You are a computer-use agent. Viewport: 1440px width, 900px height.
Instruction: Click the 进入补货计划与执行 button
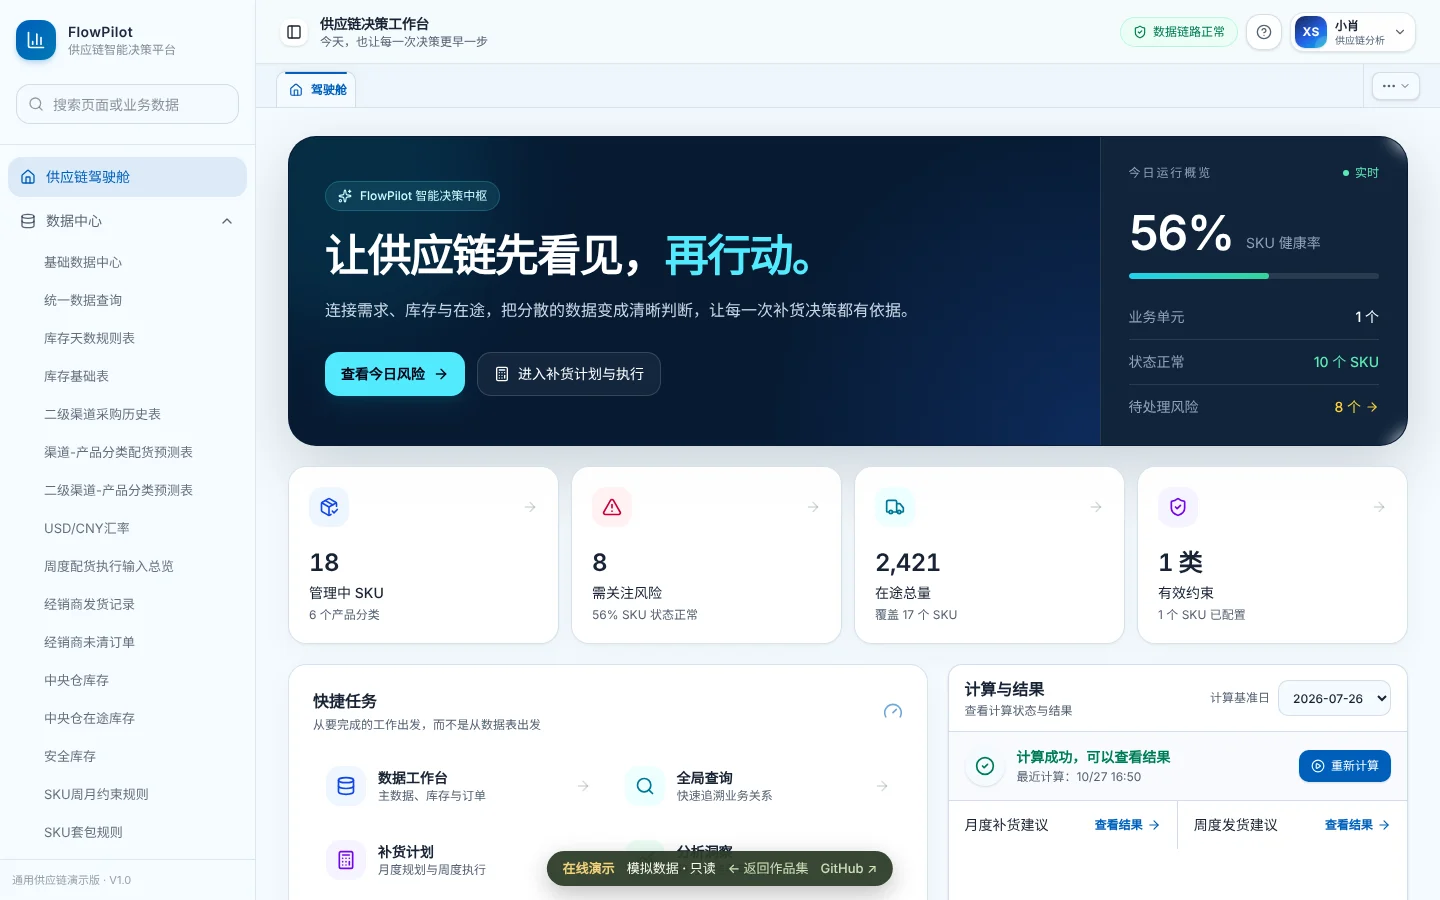[x=569, y=374]
